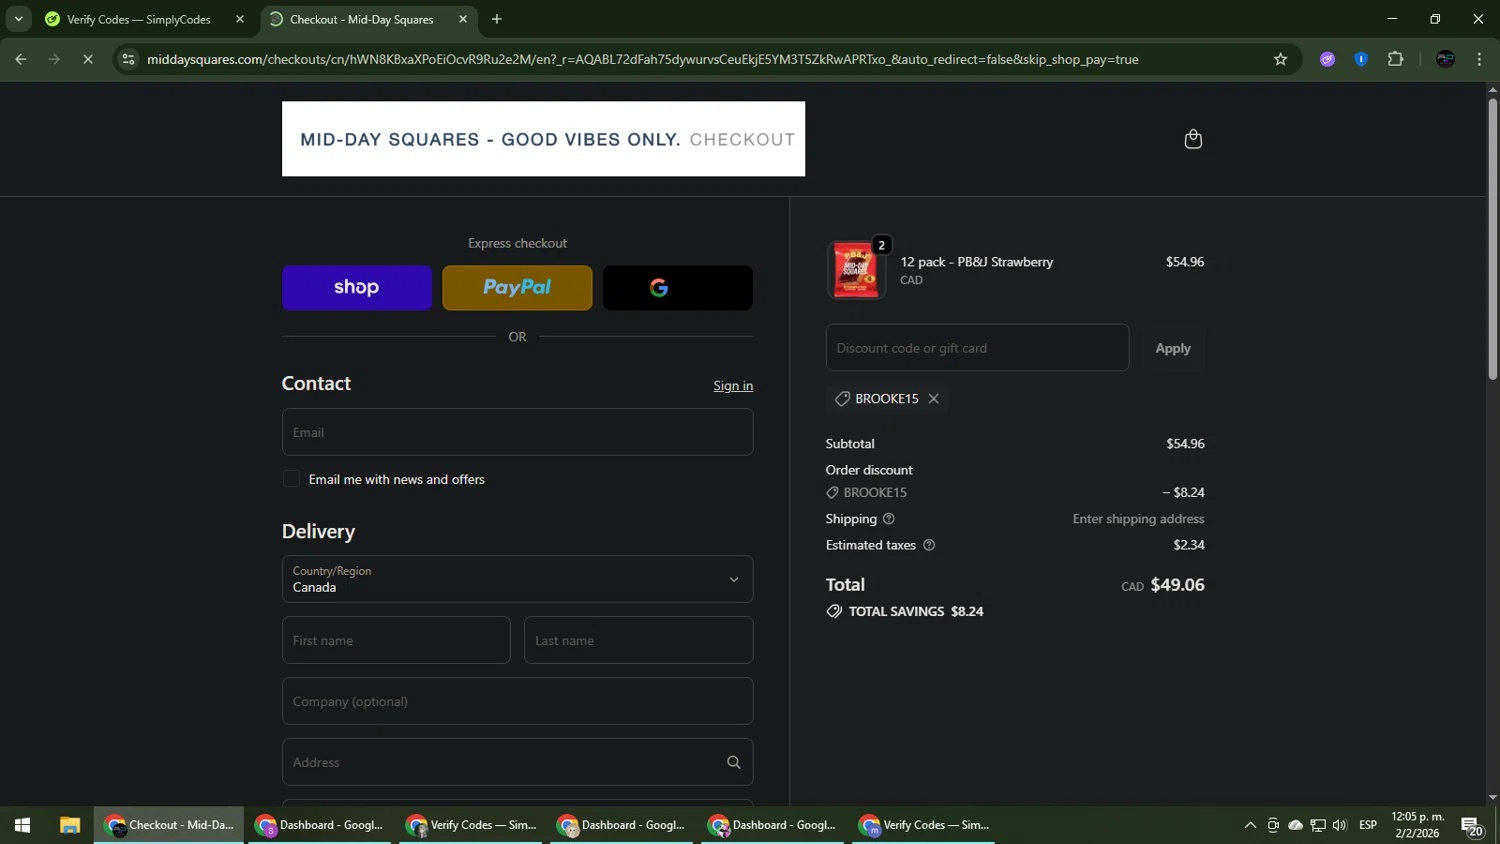Click the Mid-Day Squares checkout logo banner
The height and width of the screenshot is (844, 1500).
coord(543,139)
